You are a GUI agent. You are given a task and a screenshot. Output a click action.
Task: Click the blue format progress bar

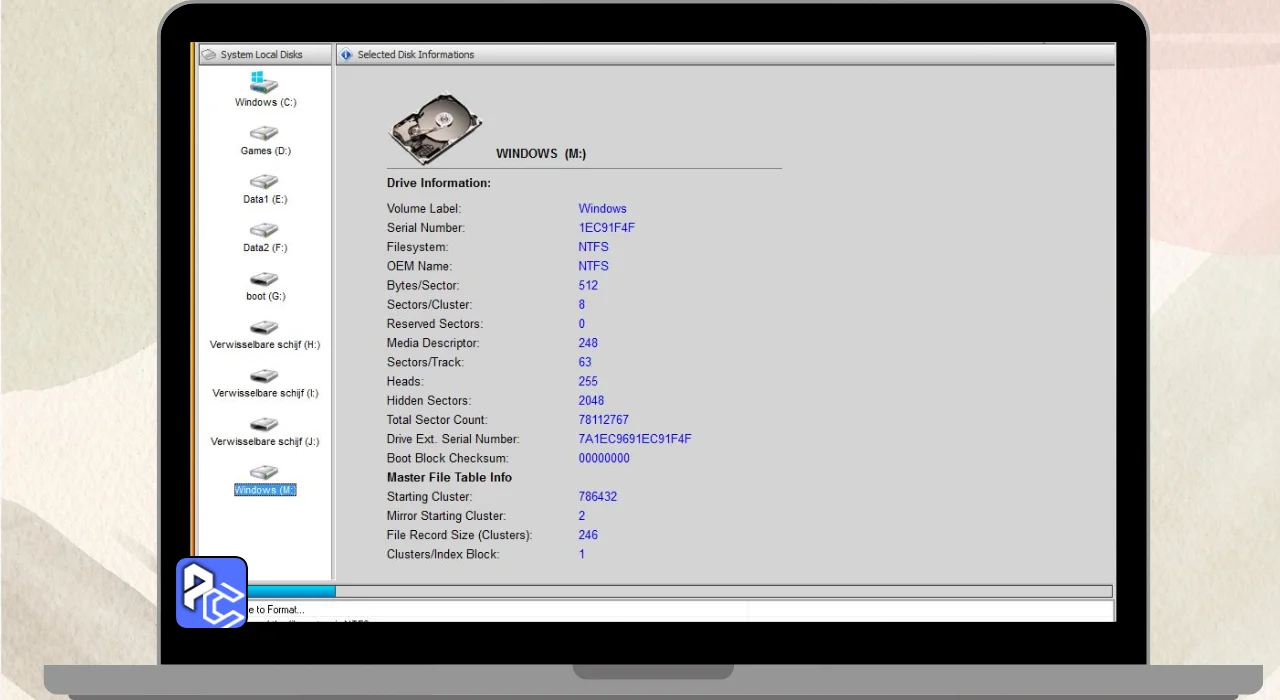290,591
